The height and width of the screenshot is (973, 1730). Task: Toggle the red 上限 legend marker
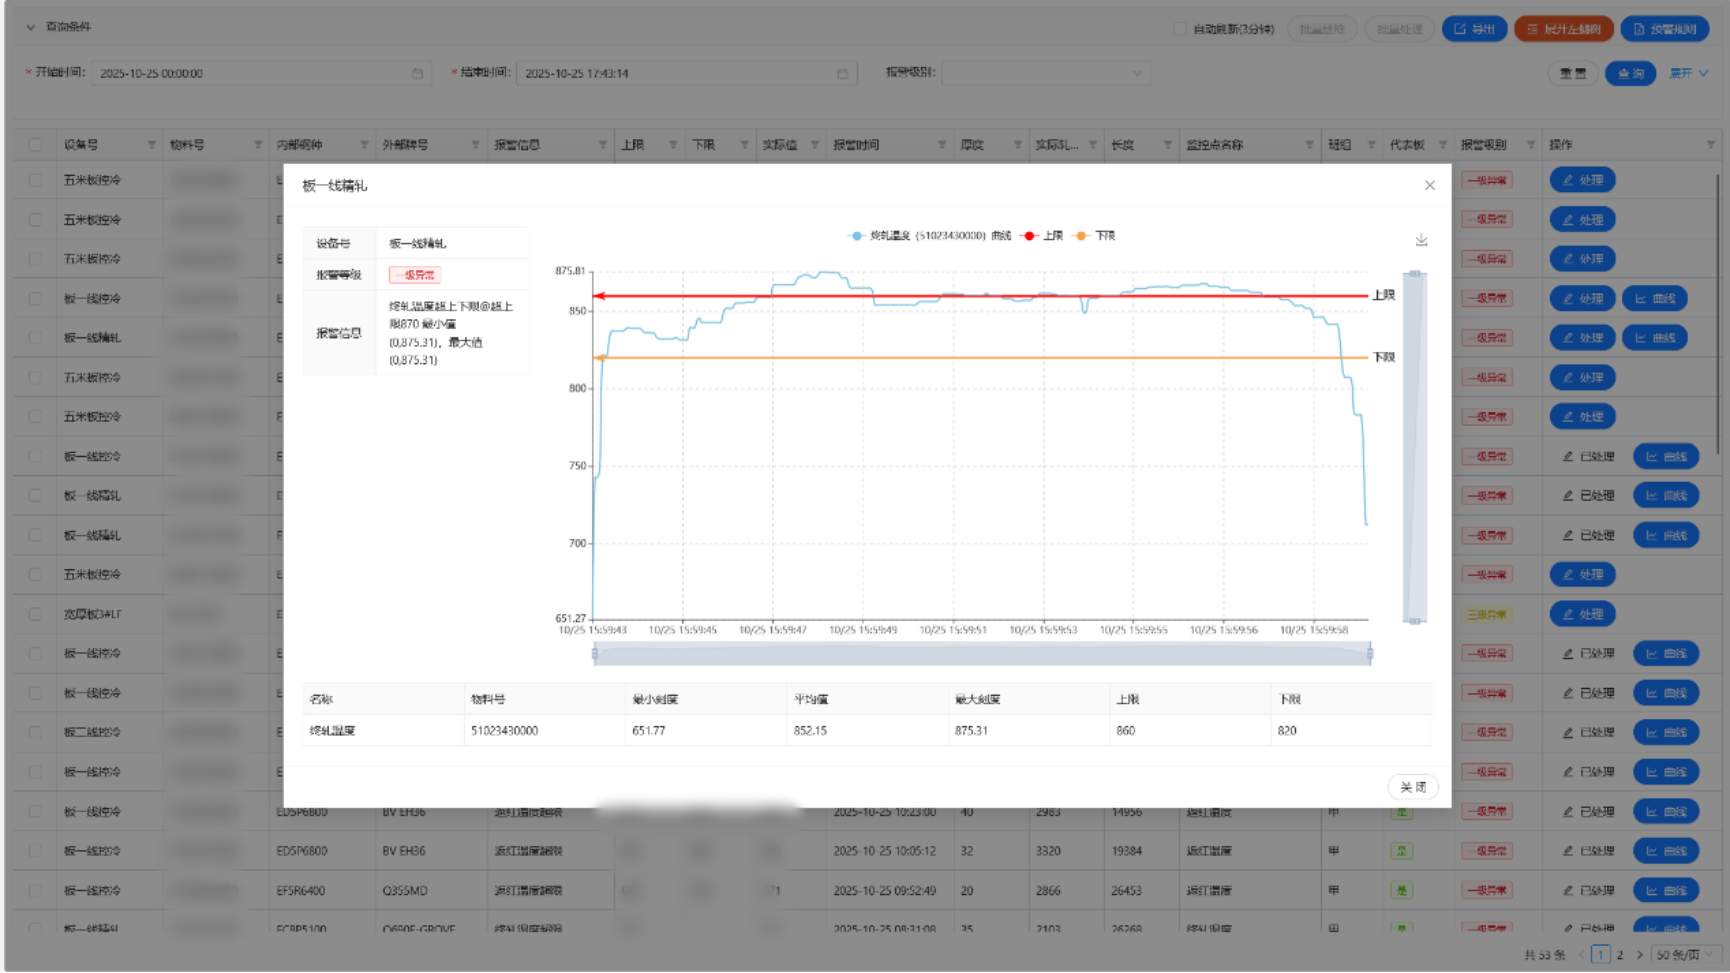(1030, 236)
